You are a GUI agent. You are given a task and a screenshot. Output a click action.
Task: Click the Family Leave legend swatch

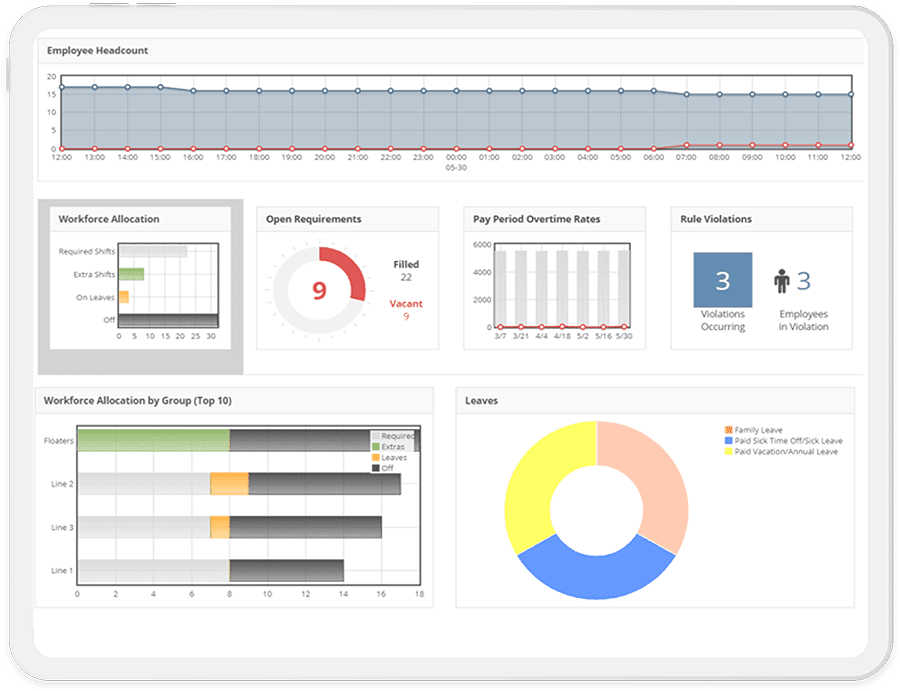tap(728, 430)
